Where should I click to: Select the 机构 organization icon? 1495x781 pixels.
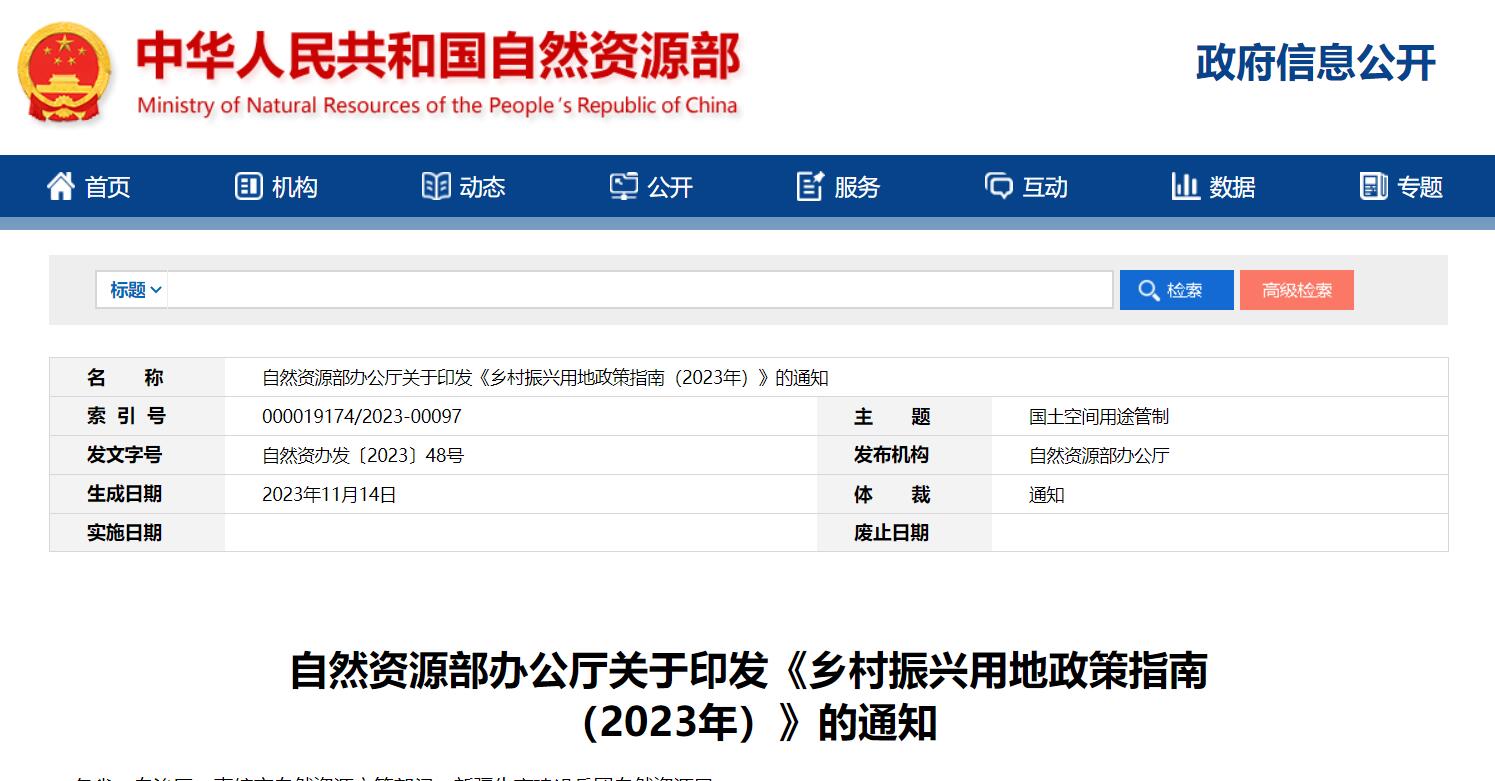click(x=247, y=186)
